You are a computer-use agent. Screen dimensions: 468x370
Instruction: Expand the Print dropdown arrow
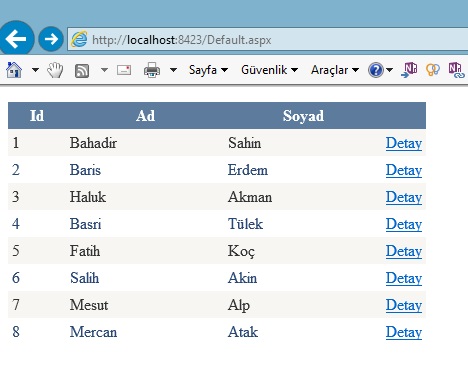[173, 70]
